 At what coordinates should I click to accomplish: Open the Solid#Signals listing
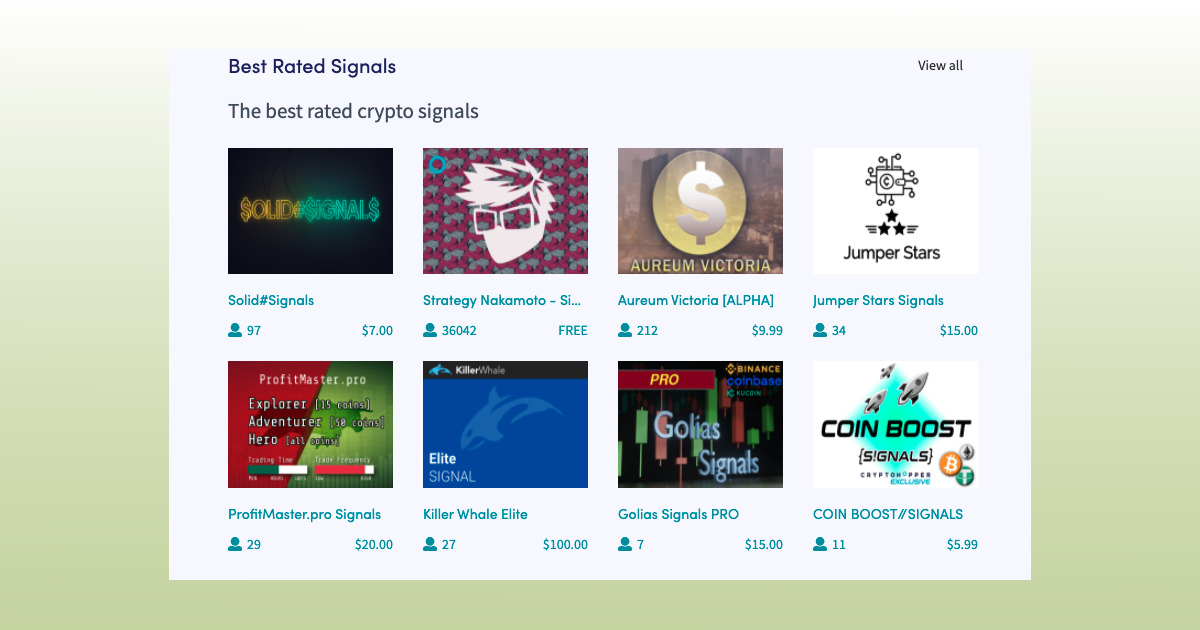tap(270, 300)
